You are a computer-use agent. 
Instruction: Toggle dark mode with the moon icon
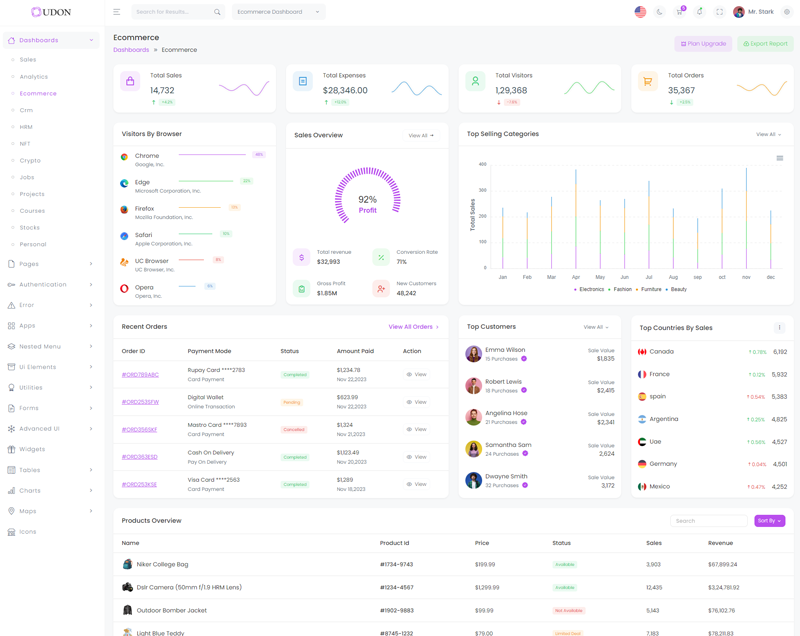(660, 12)
